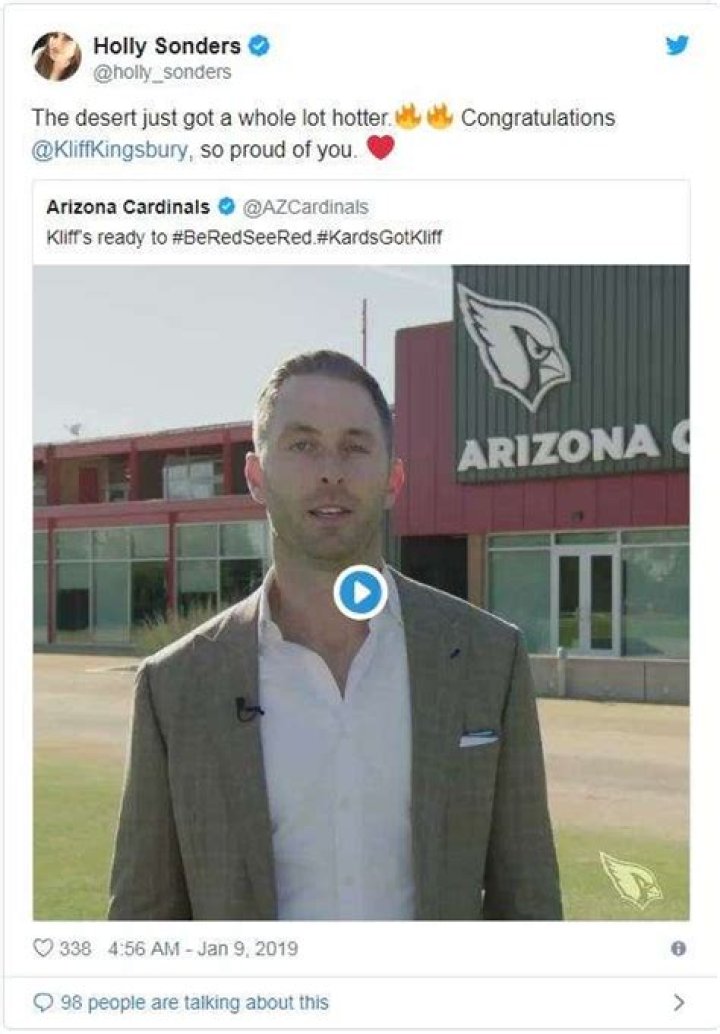Open '98 people are talking about this'
The width and height of the screenshot is (720, 1034).
click(x=195, y=1002)
